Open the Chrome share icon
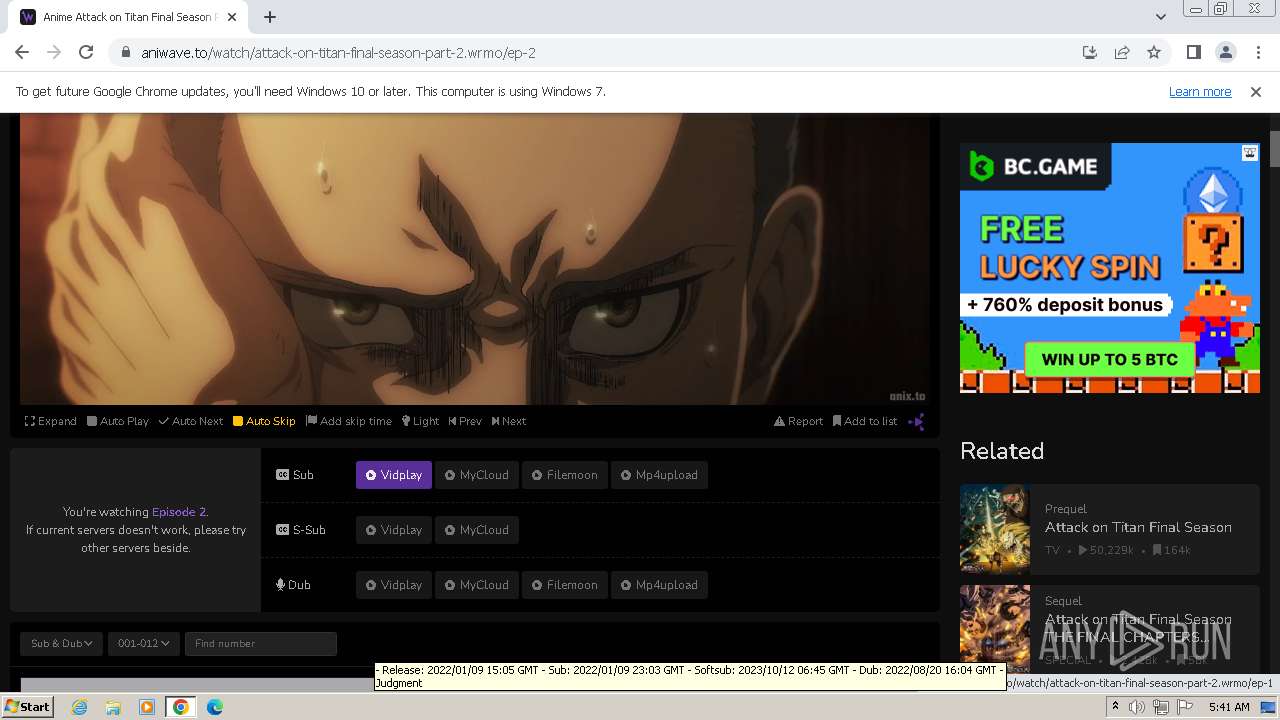Viewport: 1280px width, 720px height. click(x=1122, y=52)
